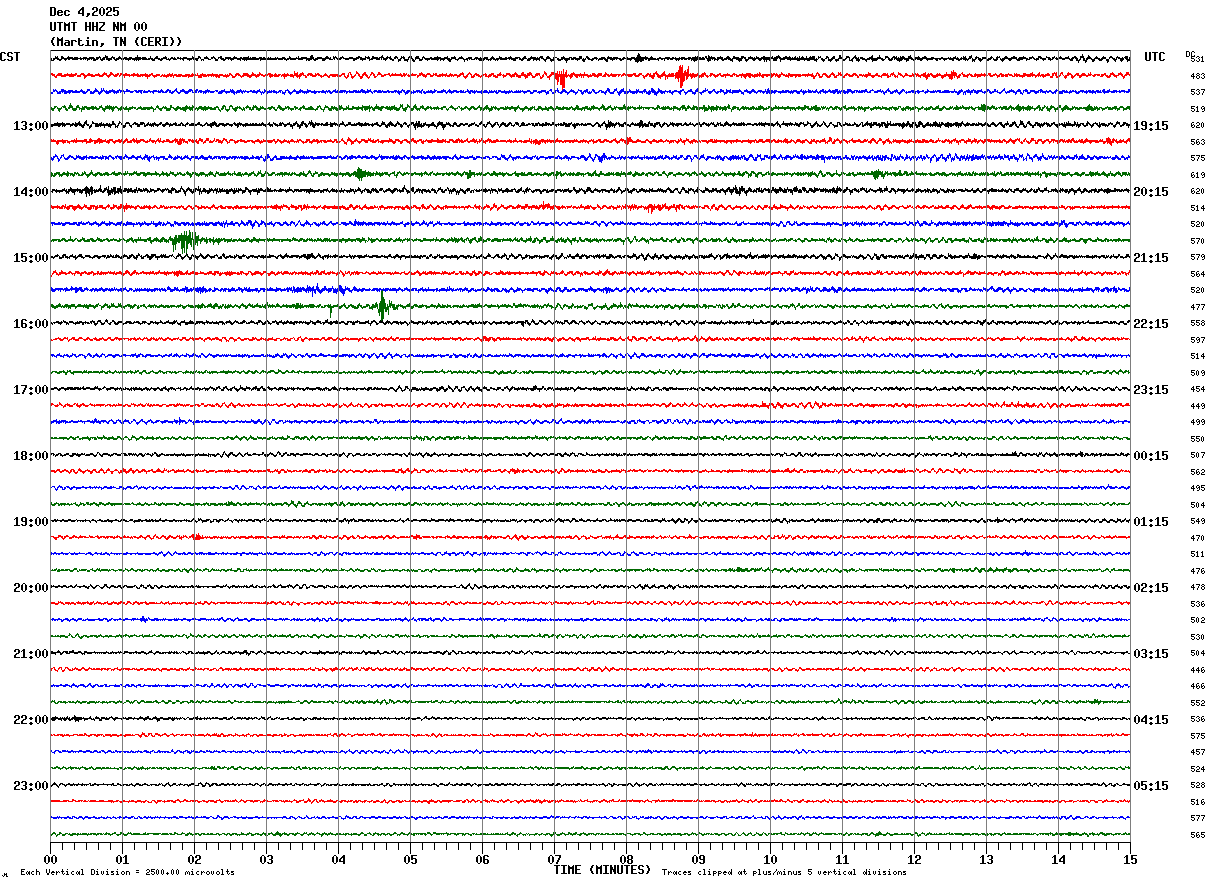Image resolution: width=1210 pixels, height=886 pixels.
Task: Click the traces clipped footnote text
Action: (784, 873)
